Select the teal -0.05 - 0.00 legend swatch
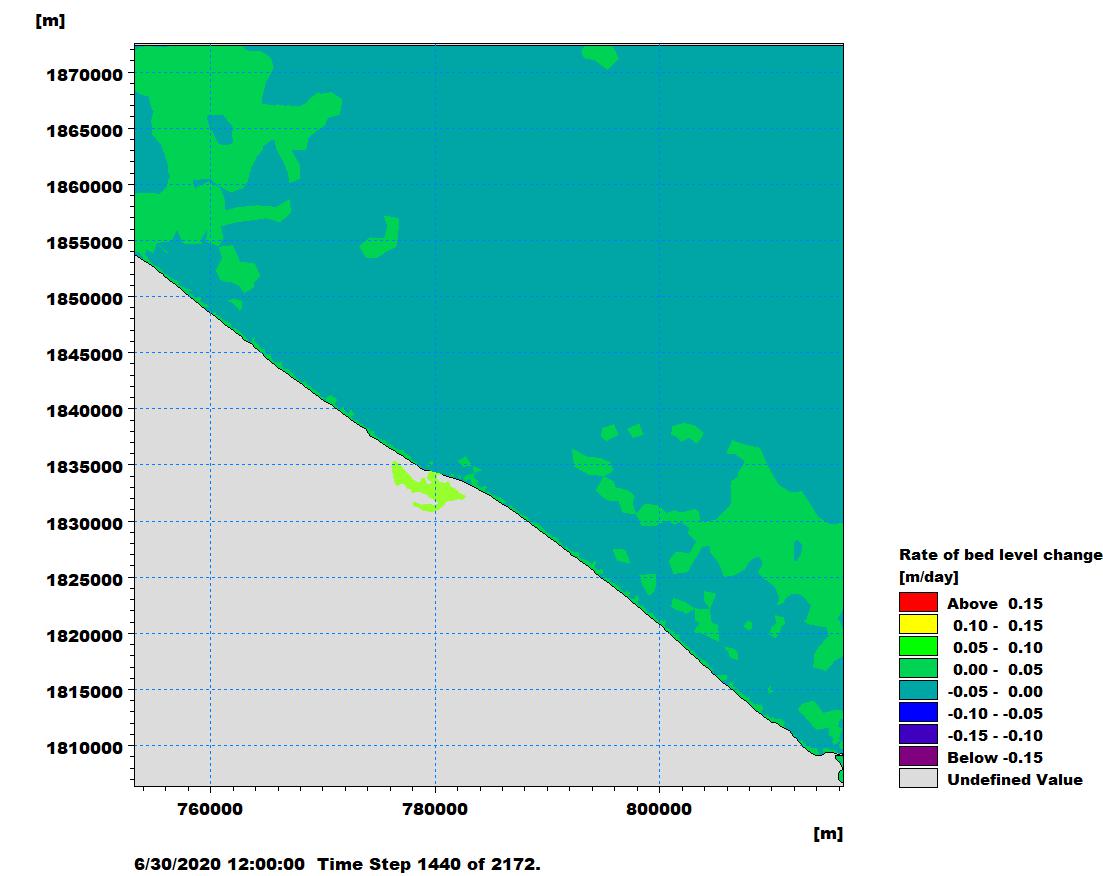The width and height of the screenshot is (1103, 876). (x=918, y=690)
